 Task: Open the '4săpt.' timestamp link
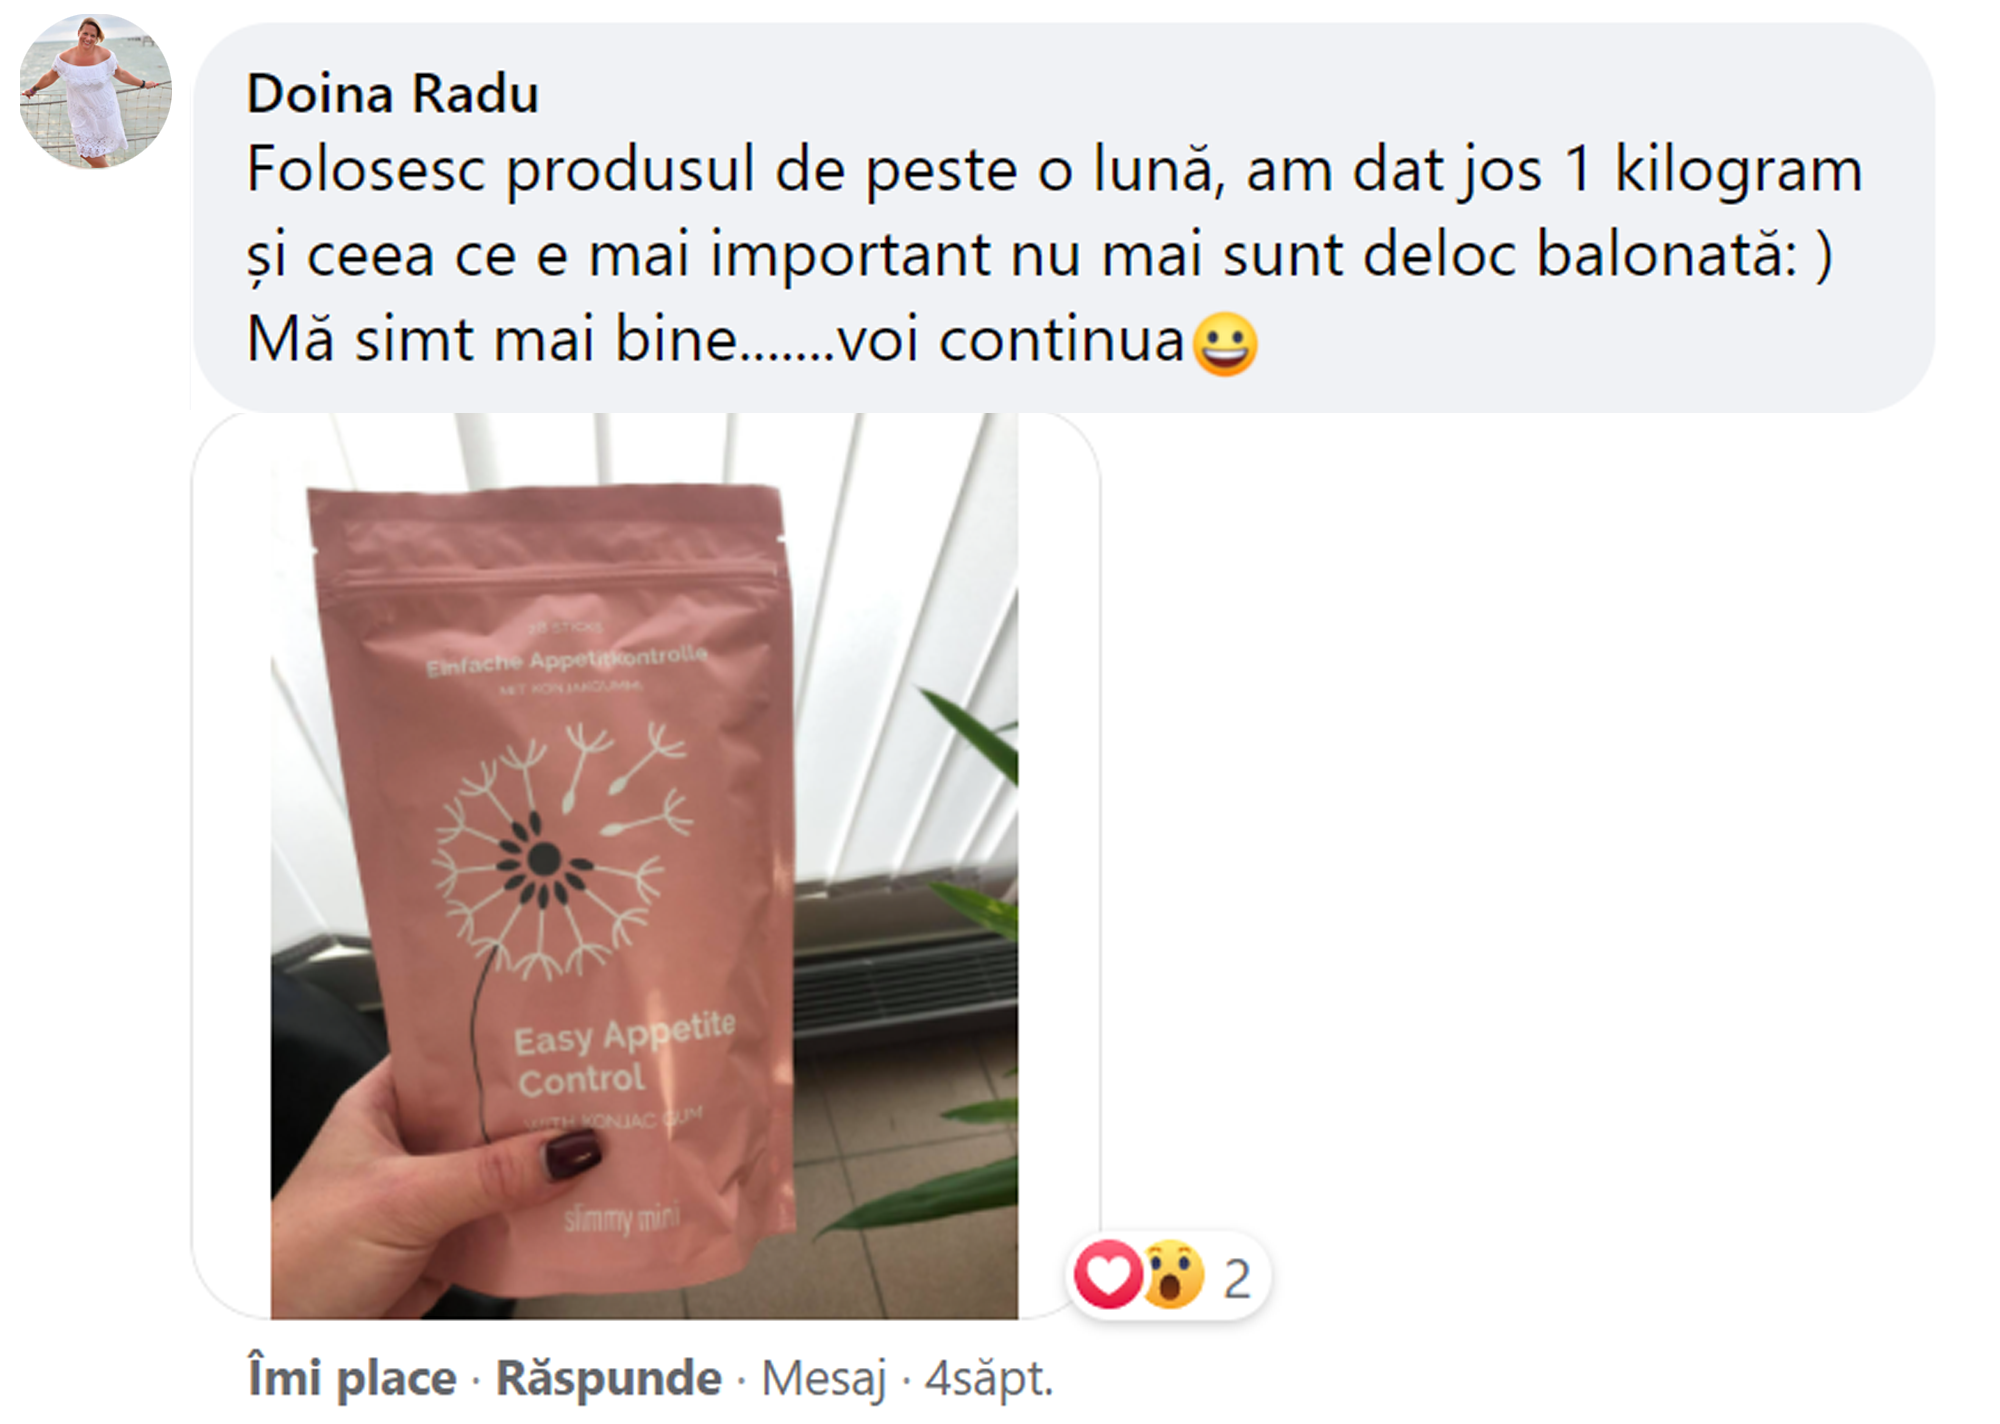989,1380
